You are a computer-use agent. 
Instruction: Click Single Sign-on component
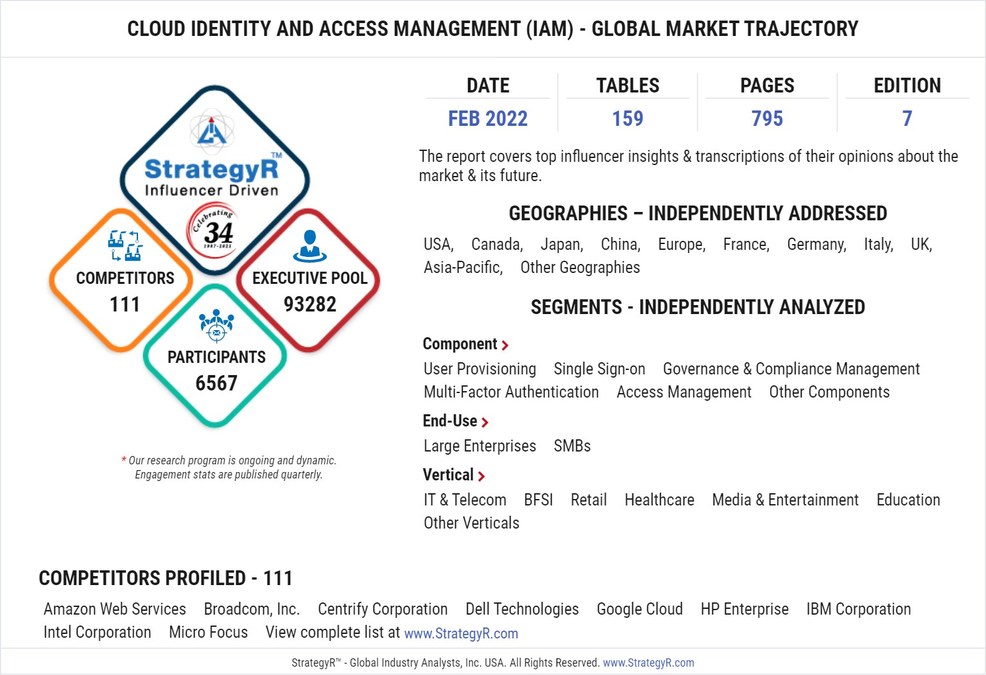tap(599, 369)
